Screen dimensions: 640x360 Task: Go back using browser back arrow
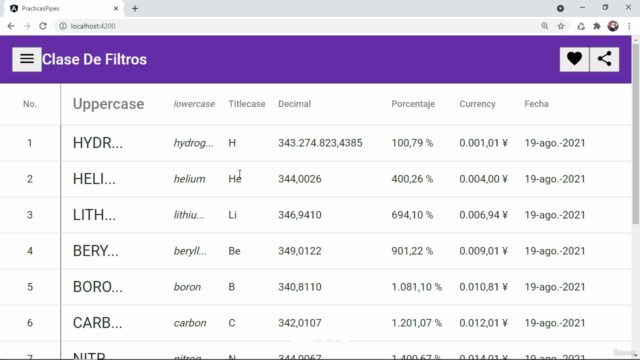pyautogui.click(x=11, y=26)
